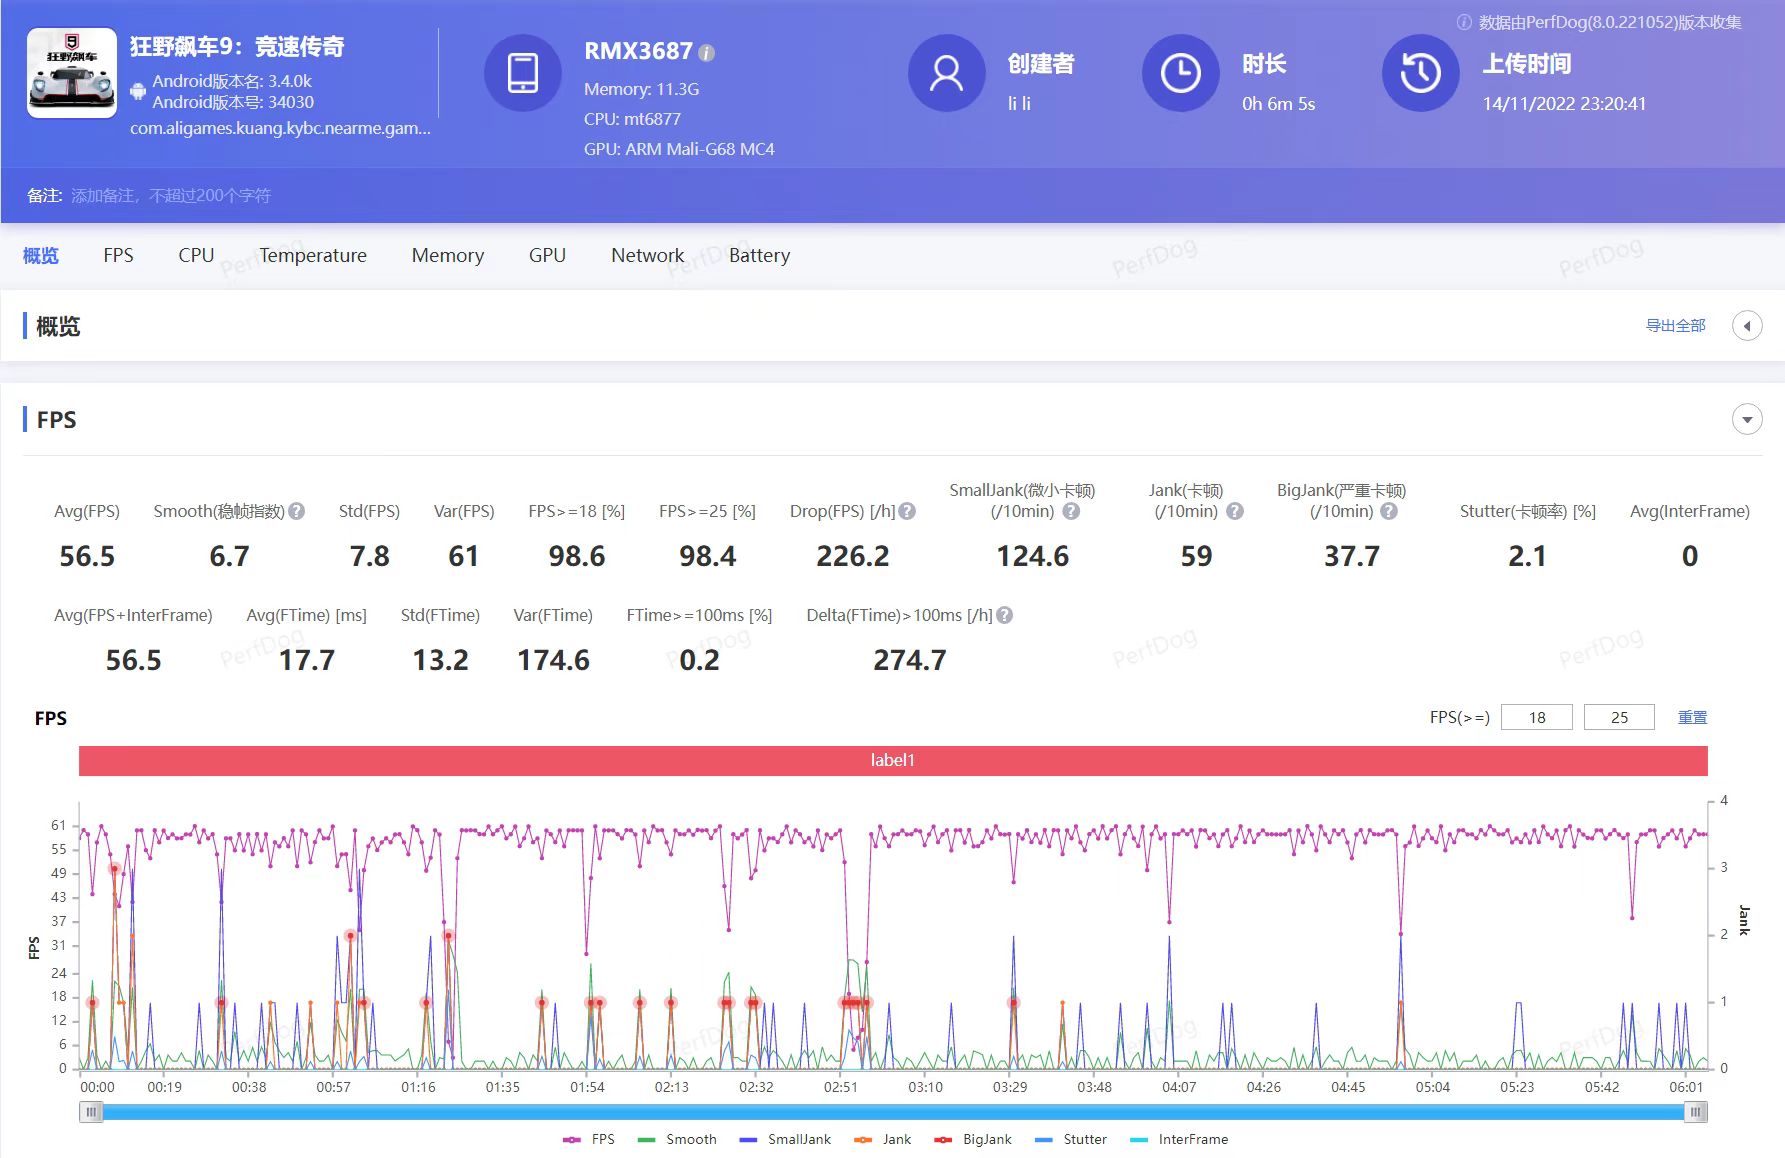Open the Temperature tab

313,255
